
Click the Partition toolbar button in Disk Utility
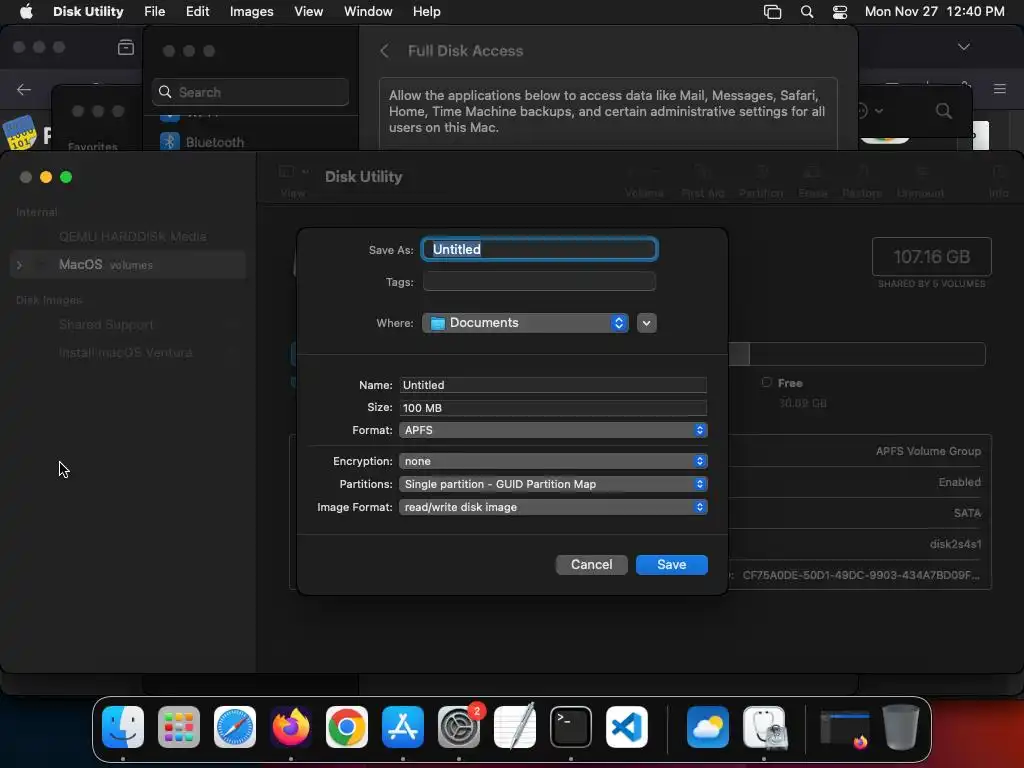click(761, 181)
